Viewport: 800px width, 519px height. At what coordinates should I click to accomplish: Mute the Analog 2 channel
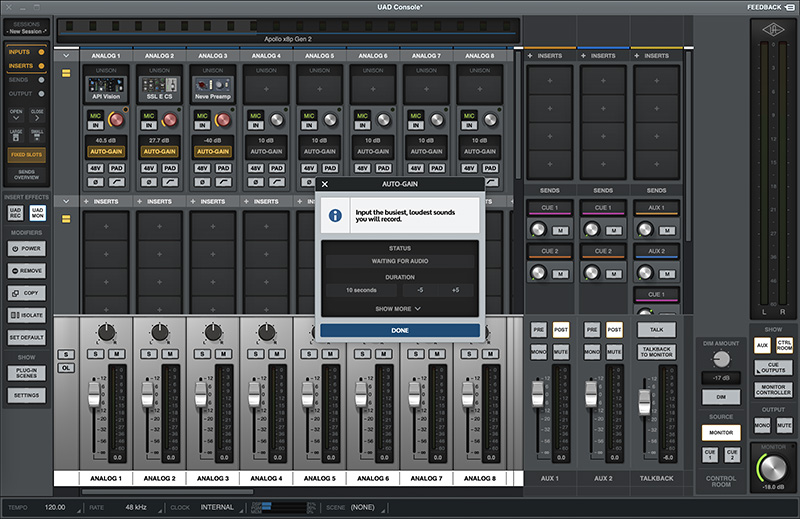(171, 353)
